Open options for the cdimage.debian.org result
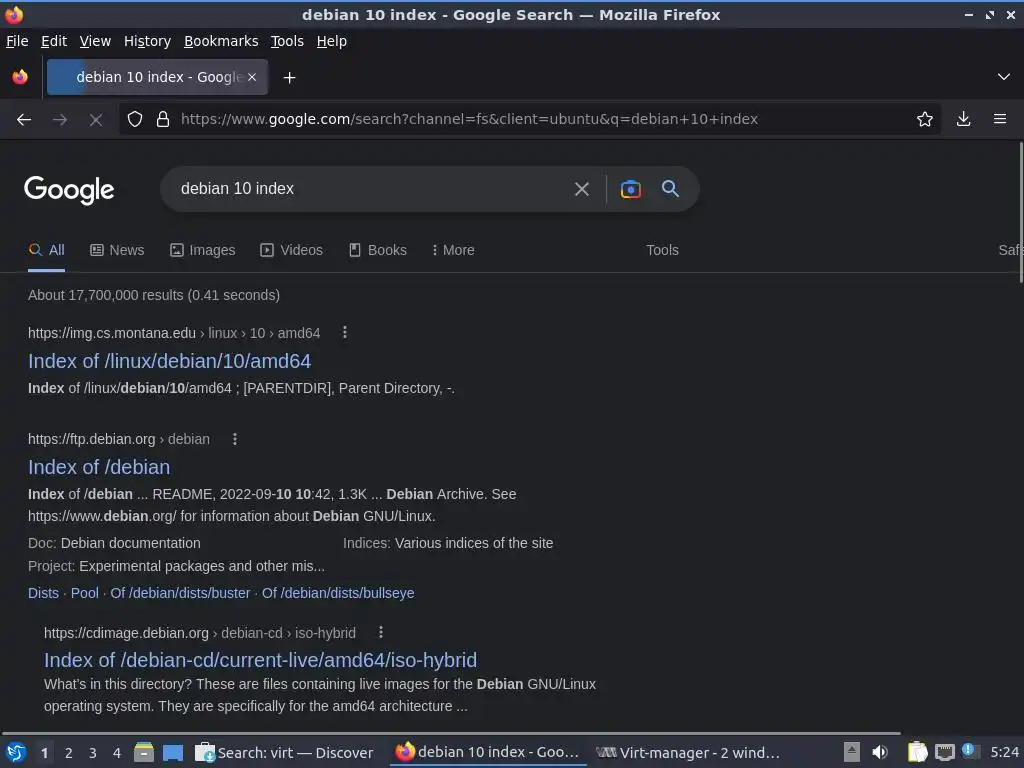Screen dimensions: 1024x768 [x=381, y=632]
